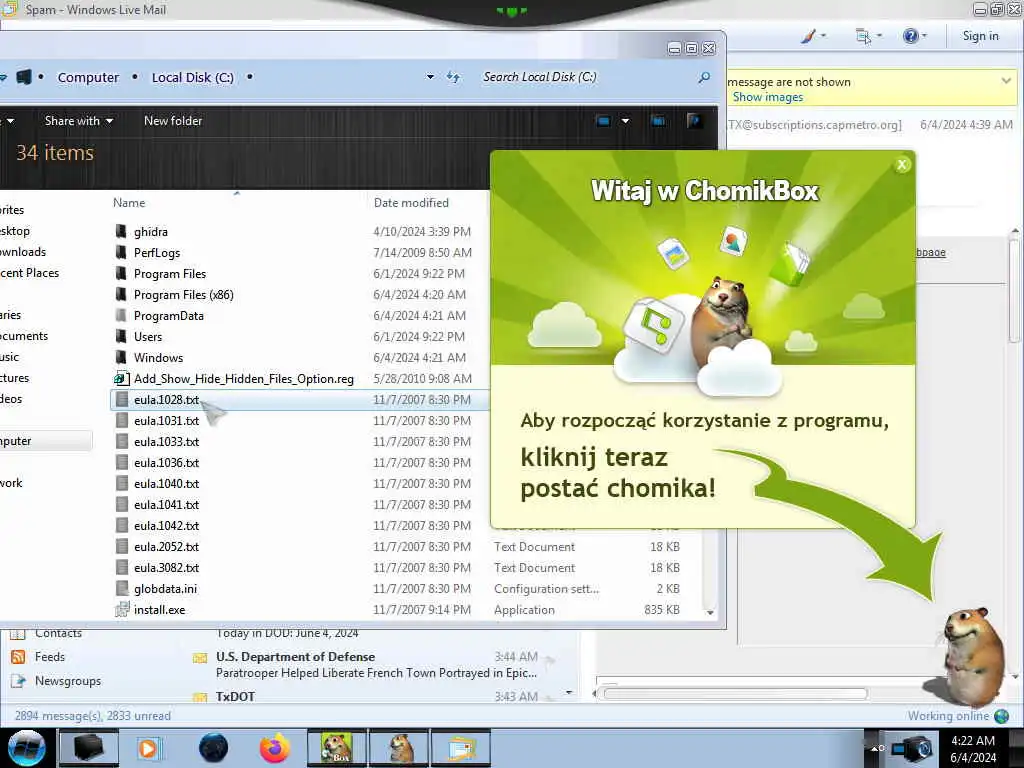
Task: Select eula.1036.txt file
Action: point(166,462)
